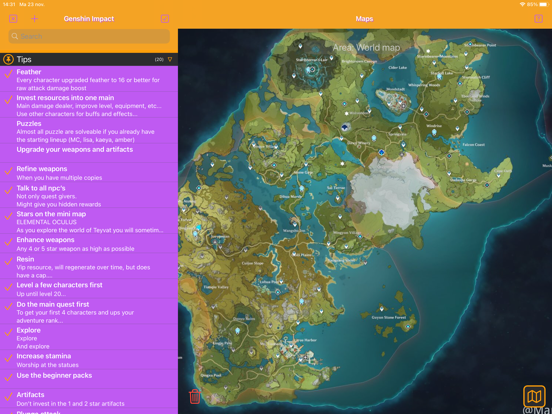This screenshot has width=552, height=414.
Task: Click the Wi-Fi status icon
Action: [522, 4]
